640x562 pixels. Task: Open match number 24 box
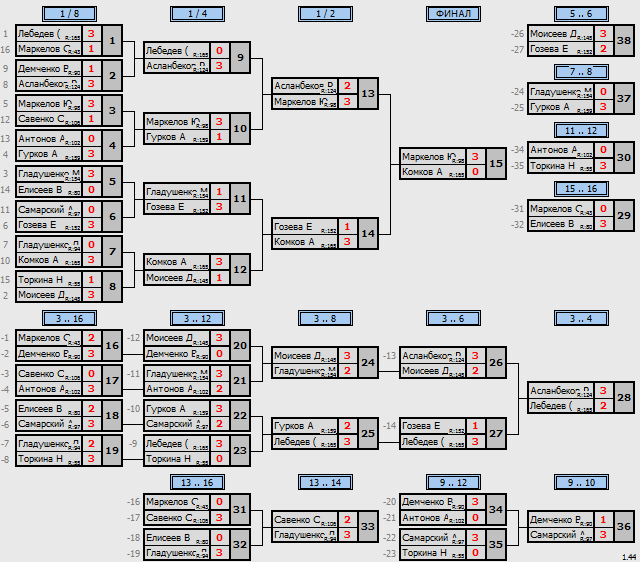(x=368, y=362)
